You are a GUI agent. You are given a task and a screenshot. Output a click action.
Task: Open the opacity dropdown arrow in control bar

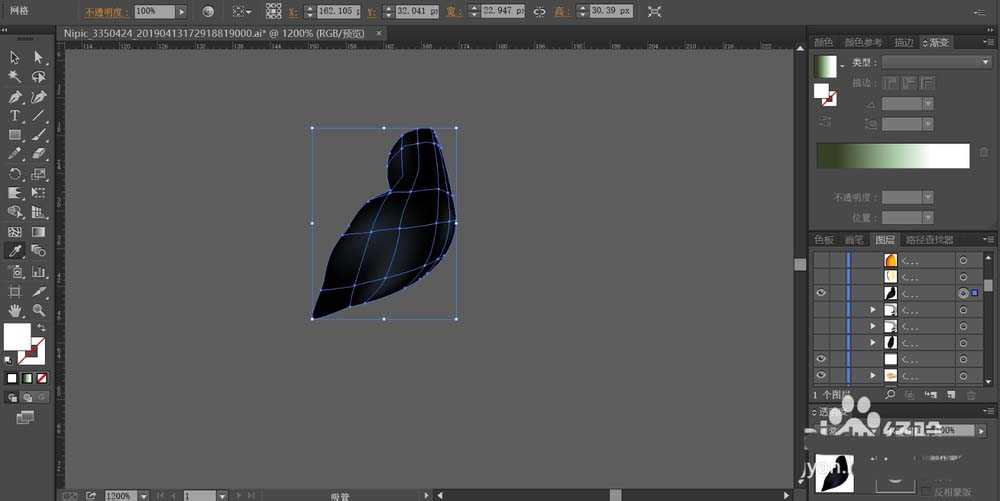(181, 12)
